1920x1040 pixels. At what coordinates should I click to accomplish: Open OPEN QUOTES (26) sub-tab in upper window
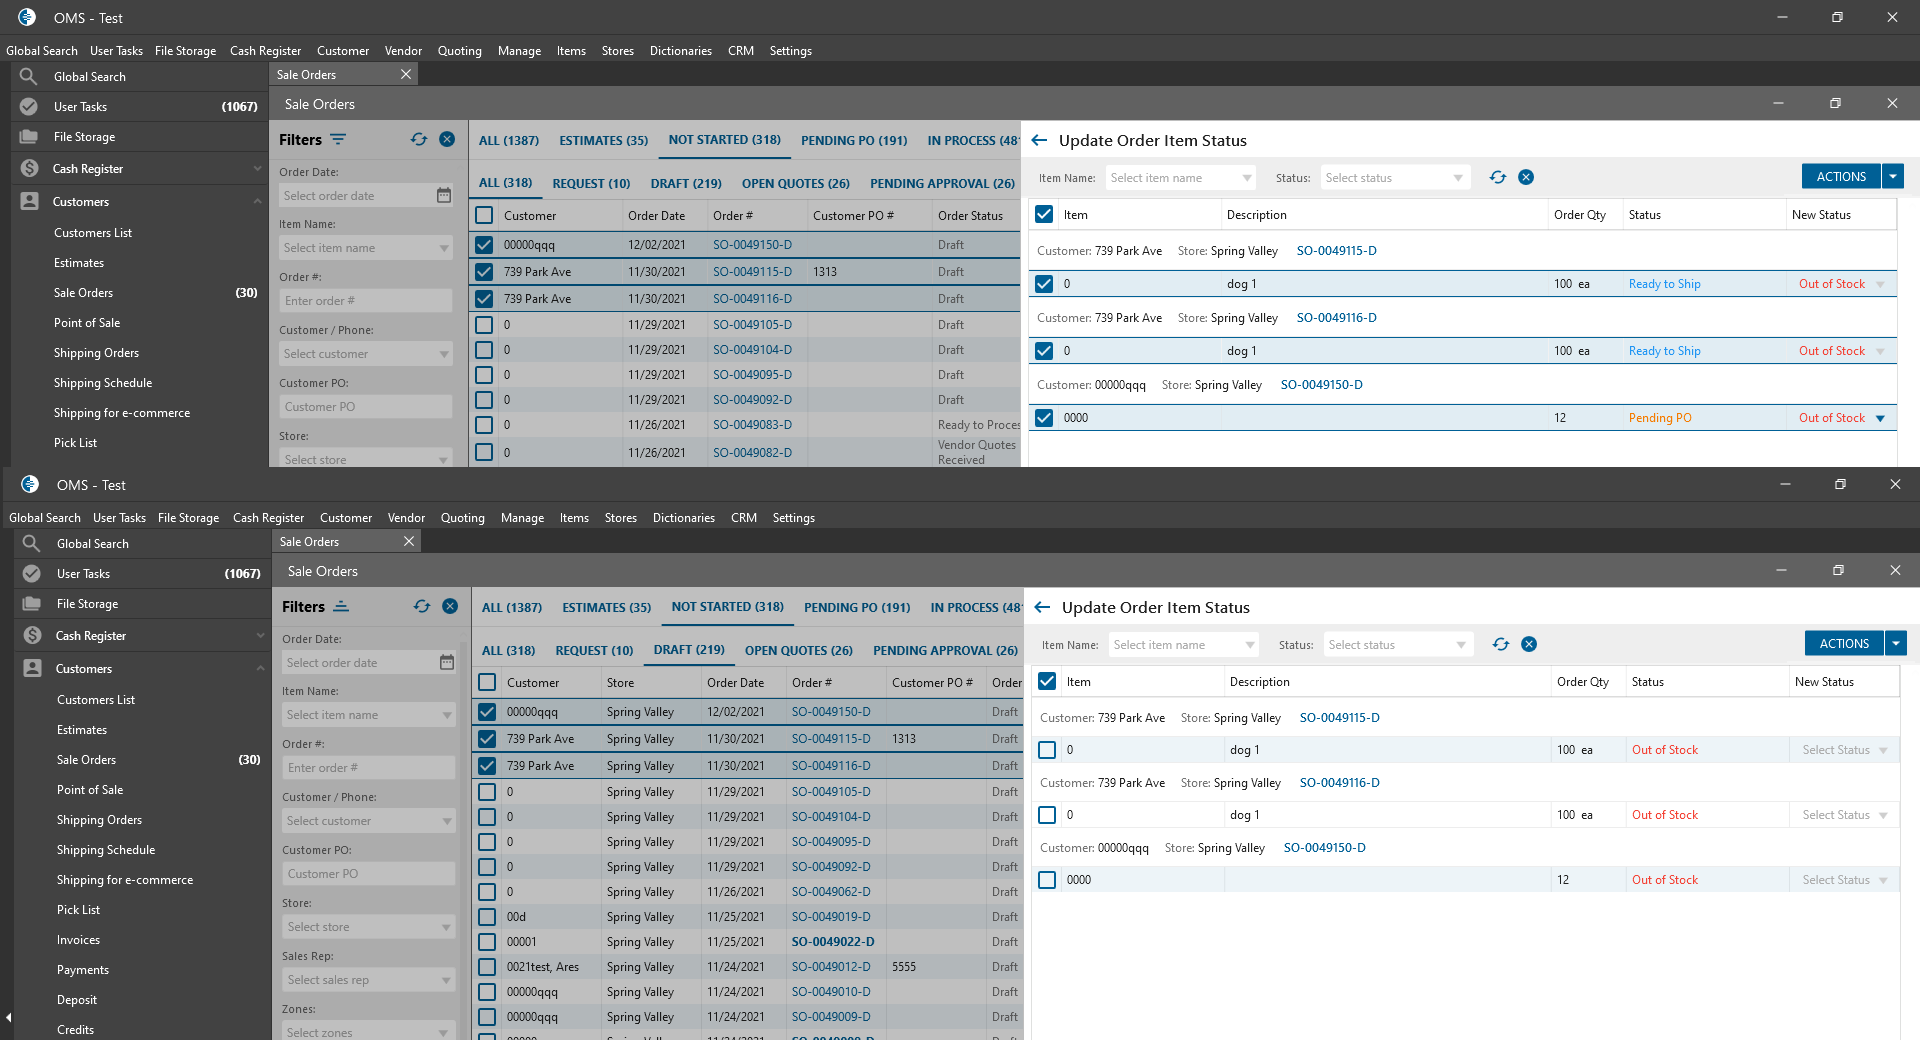(x=796, y=184)
